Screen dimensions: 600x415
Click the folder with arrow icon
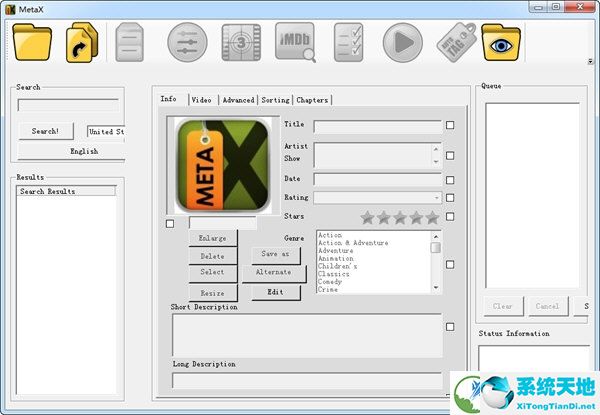[x=83, y=42]
